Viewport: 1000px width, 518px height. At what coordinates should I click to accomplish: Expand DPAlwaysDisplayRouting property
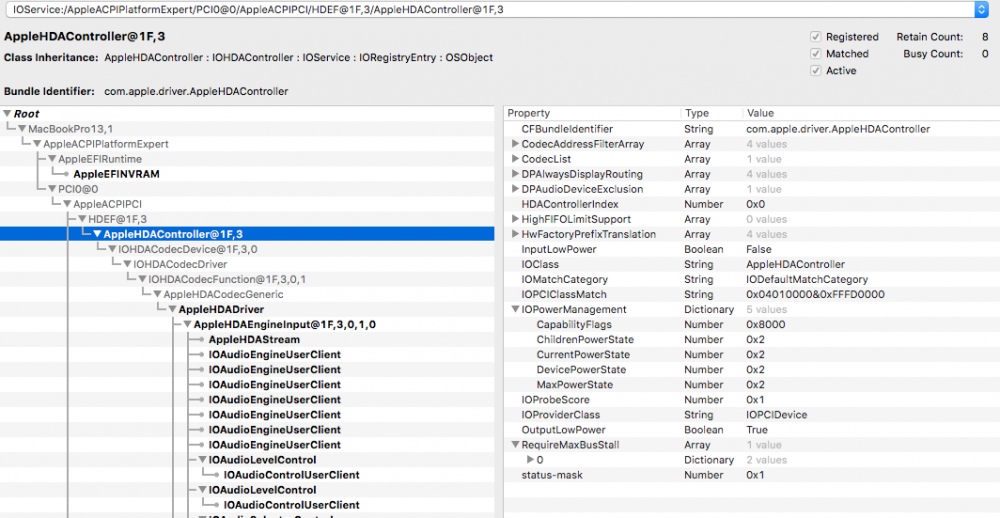(x=515, y=174)
